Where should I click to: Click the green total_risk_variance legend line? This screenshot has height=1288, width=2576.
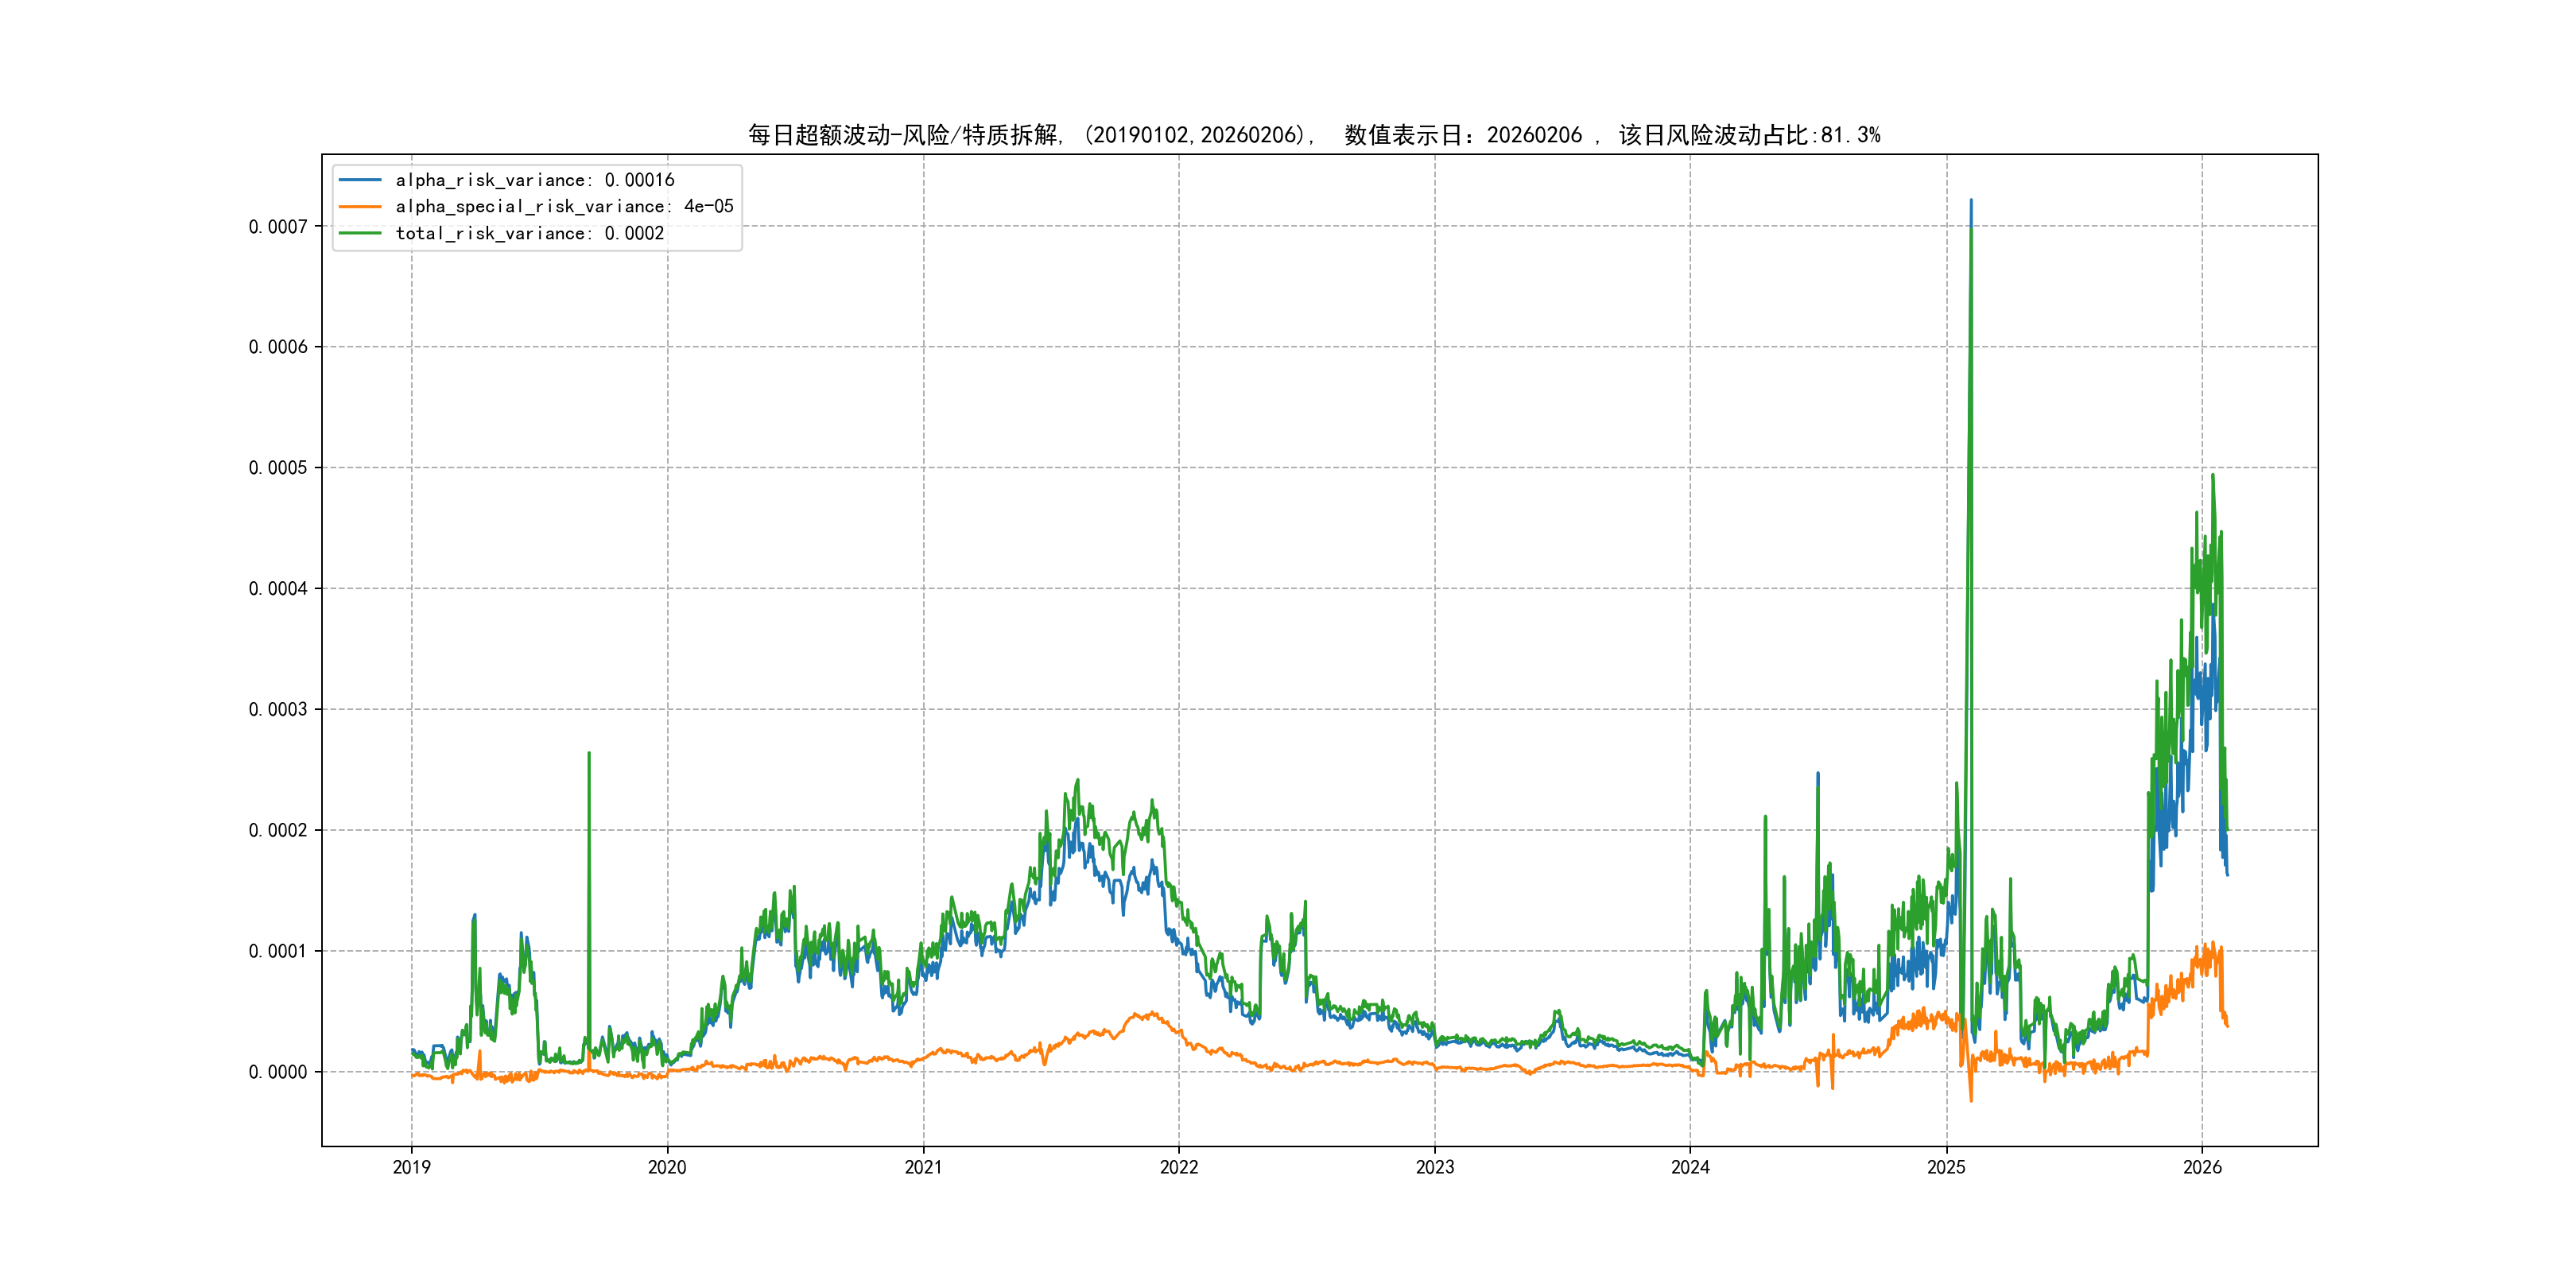pos(360,233)
